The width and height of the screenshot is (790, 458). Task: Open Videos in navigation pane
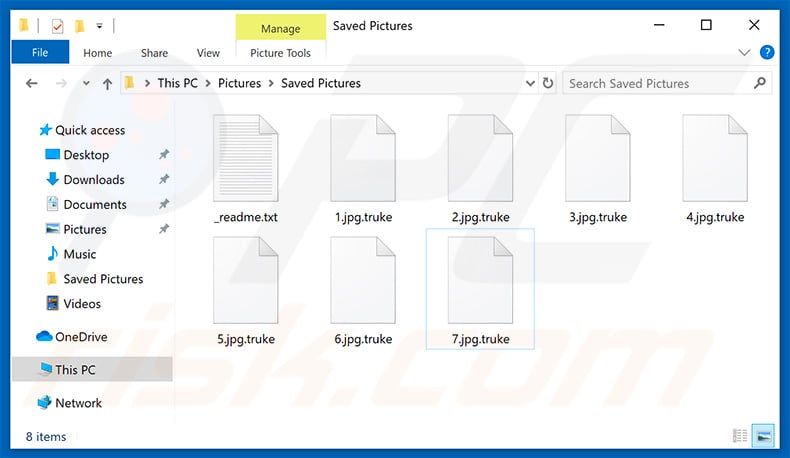pyautogui.click(x=74, y=303)
